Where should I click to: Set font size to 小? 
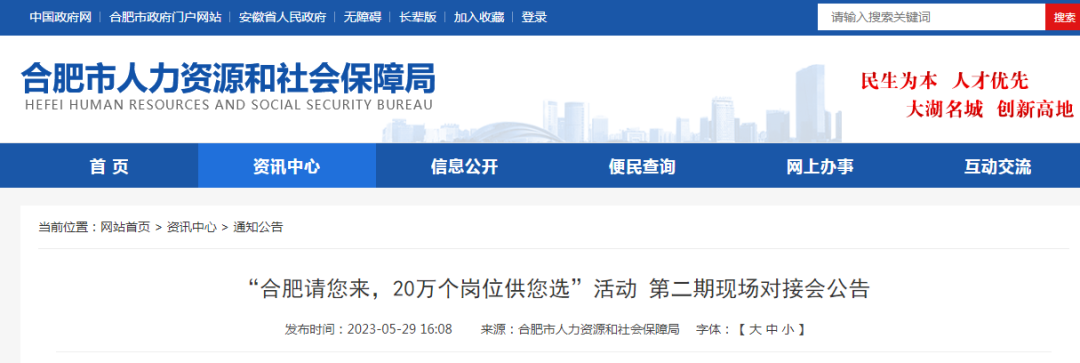(x=788, y=329)
